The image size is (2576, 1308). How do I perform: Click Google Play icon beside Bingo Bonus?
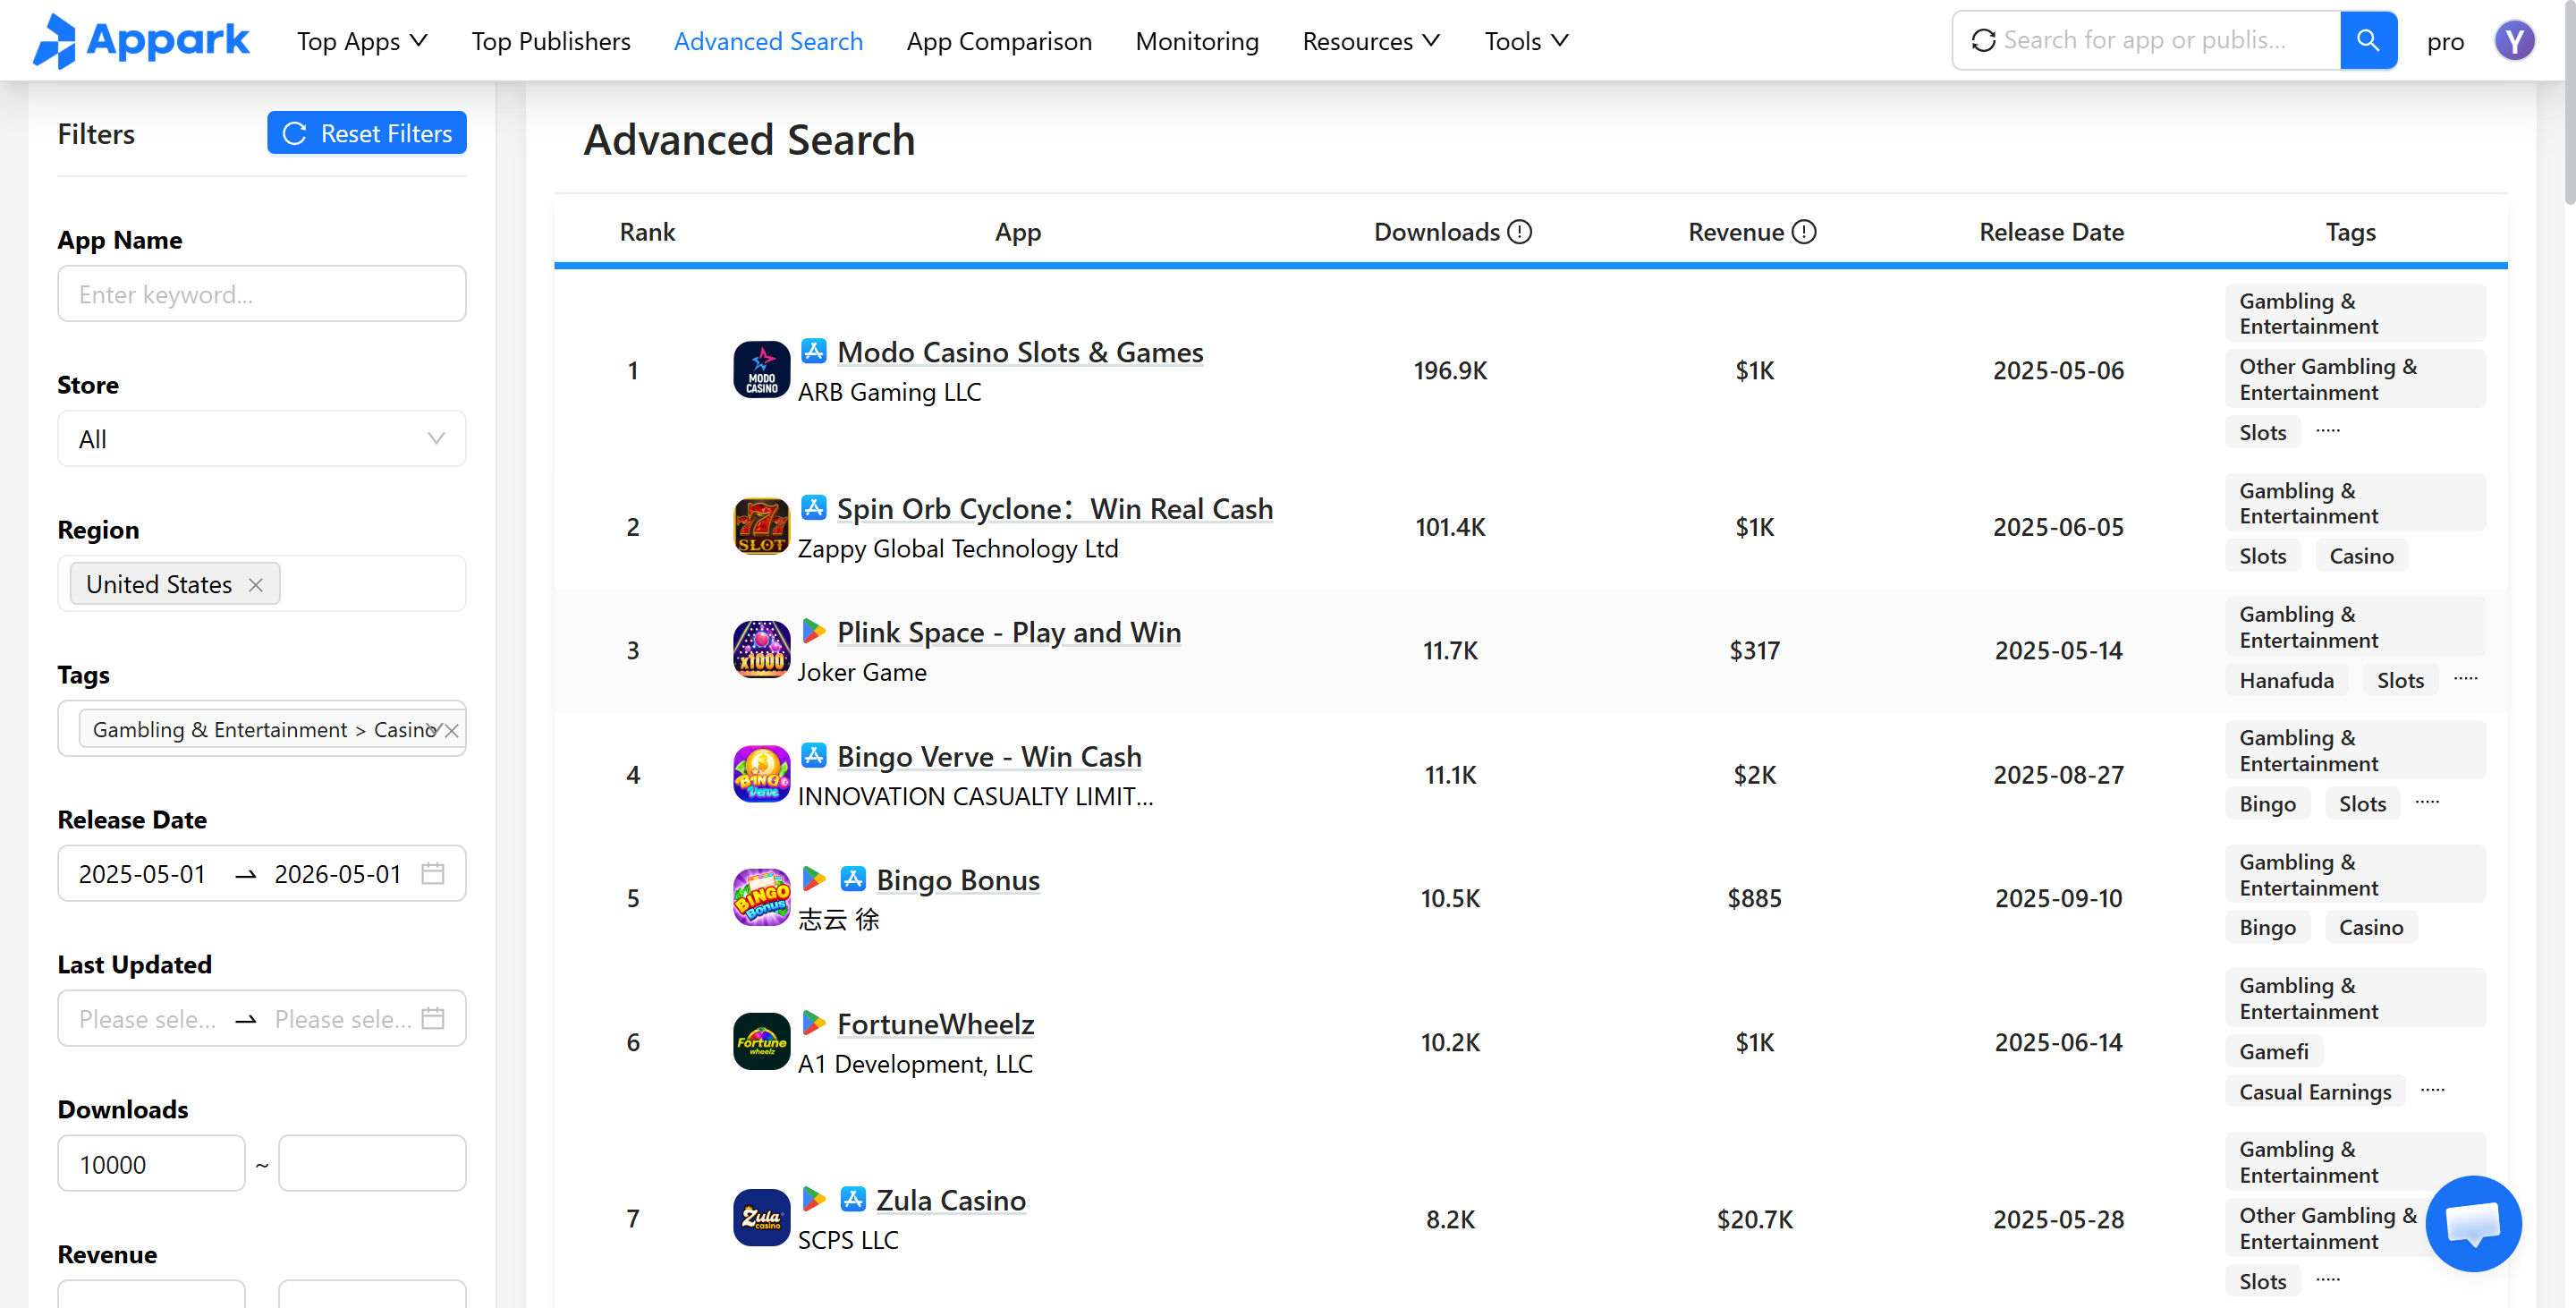[814, 878]
